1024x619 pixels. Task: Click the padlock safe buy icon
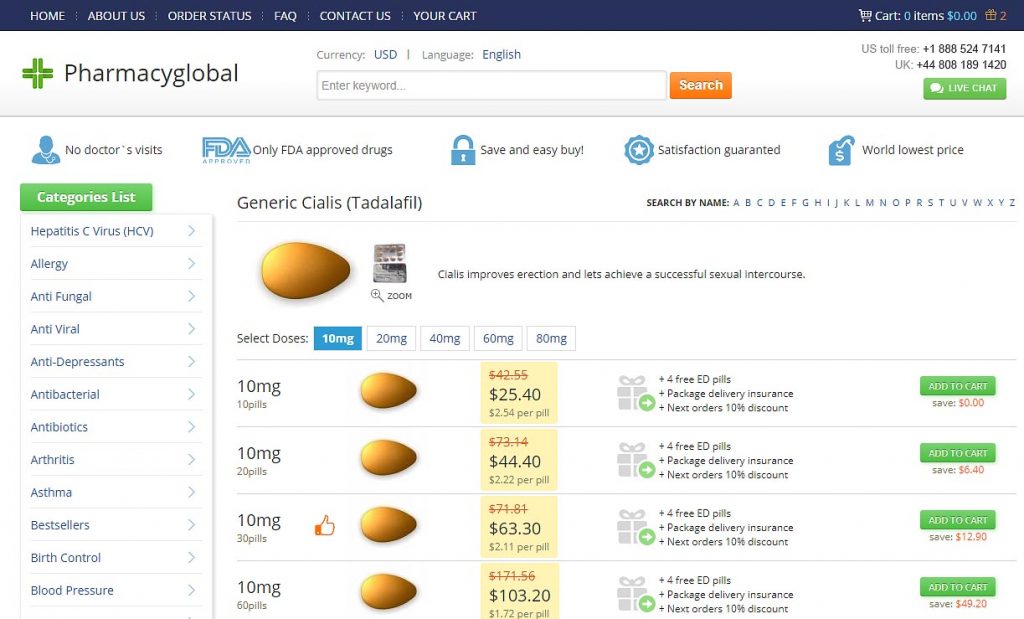(462, 150)
